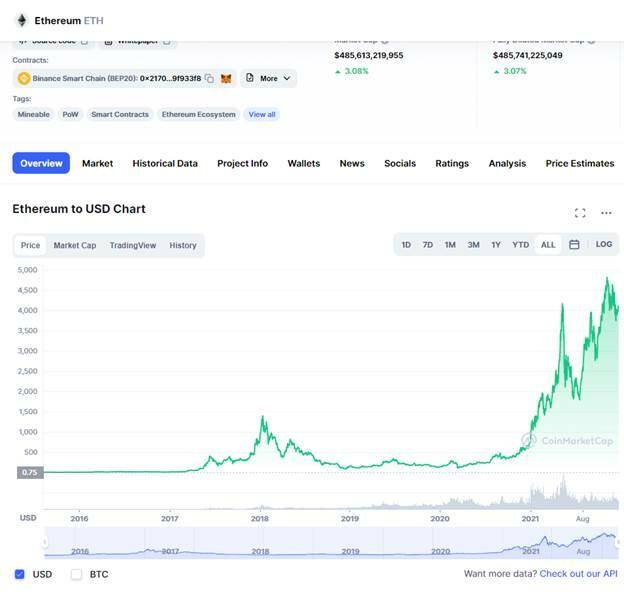Screen dimensions: 624x603
Task: Click the 5,000 price axis label
Action: tap(27, 270)
